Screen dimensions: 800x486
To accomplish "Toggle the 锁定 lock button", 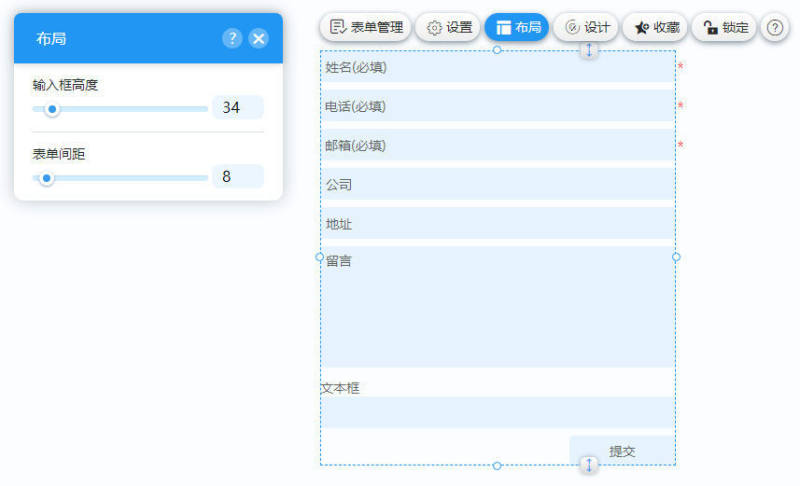I will 725,28.
